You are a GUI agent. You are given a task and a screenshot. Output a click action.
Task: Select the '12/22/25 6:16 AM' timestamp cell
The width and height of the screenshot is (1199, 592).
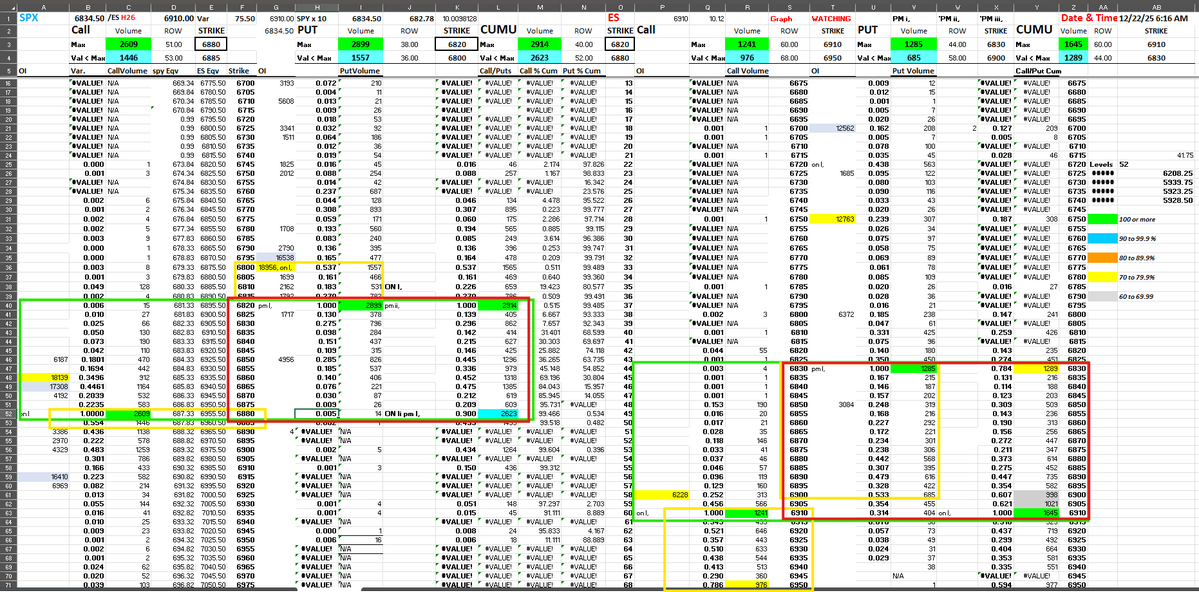coord(1158,16)
